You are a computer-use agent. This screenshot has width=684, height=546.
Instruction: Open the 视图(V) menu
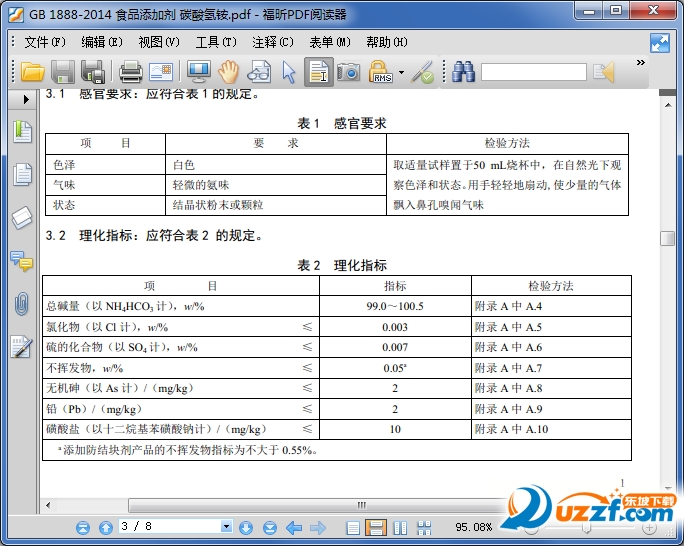(159, 42)
